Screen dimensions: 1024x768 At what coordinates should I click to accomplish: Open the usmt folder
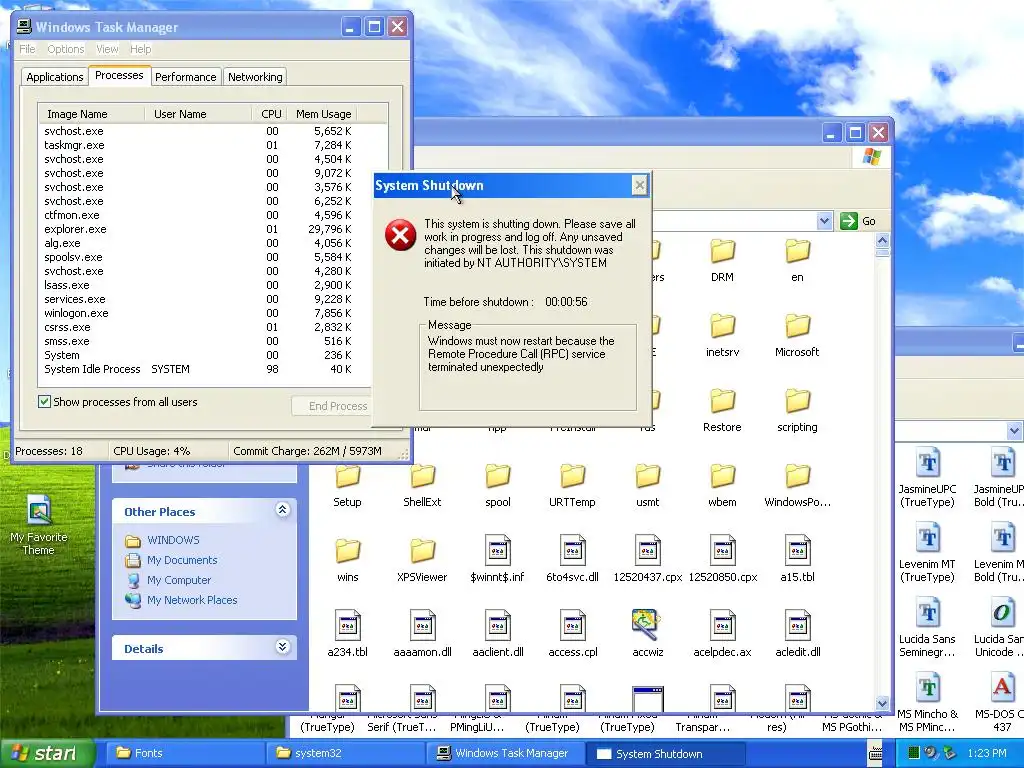pos(648,485)
